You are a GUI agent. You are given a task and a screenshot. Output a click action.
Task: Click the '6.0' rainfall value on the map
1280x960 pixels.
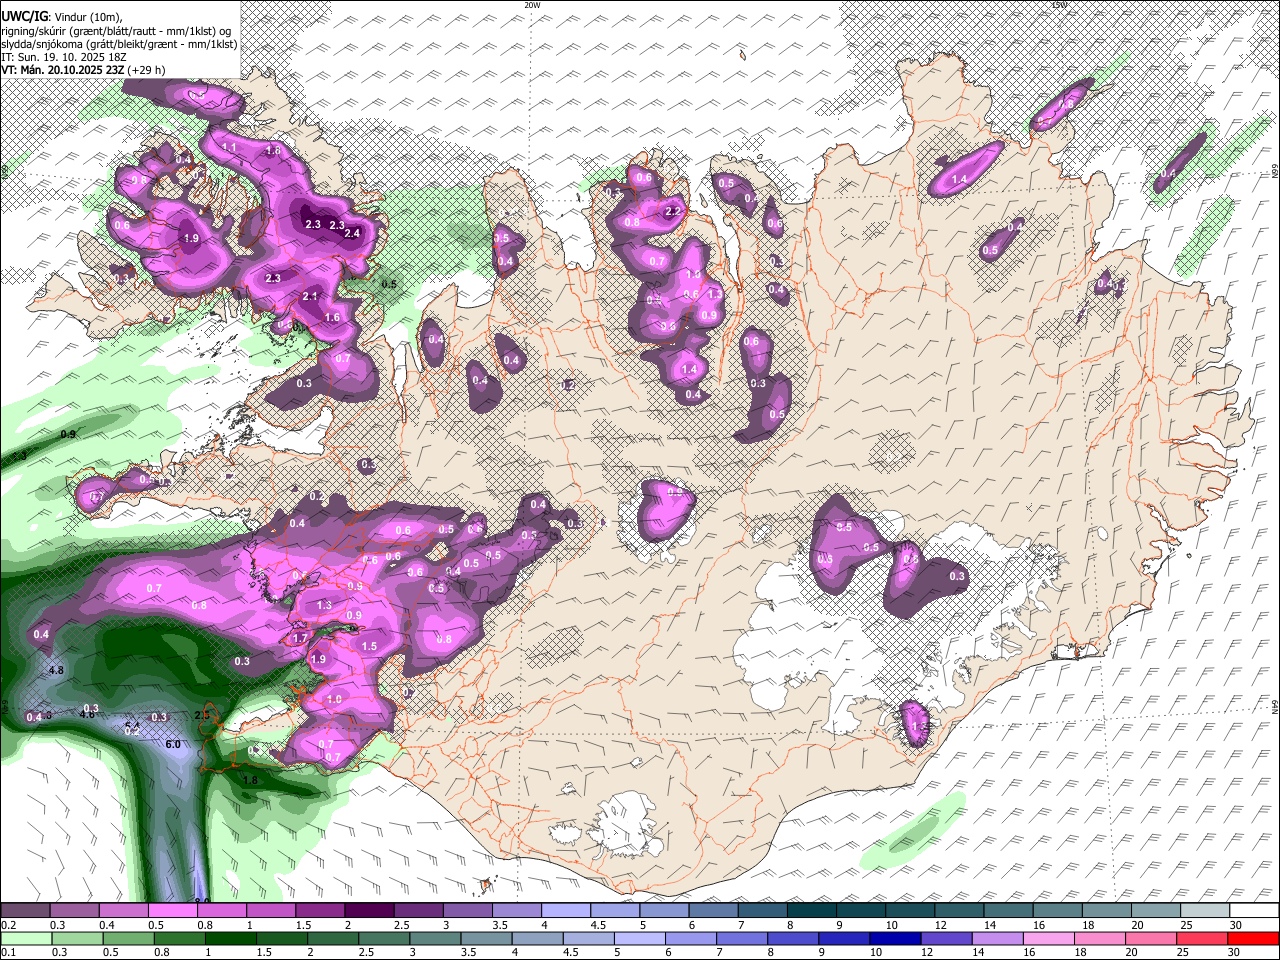(x=173, y=744)
